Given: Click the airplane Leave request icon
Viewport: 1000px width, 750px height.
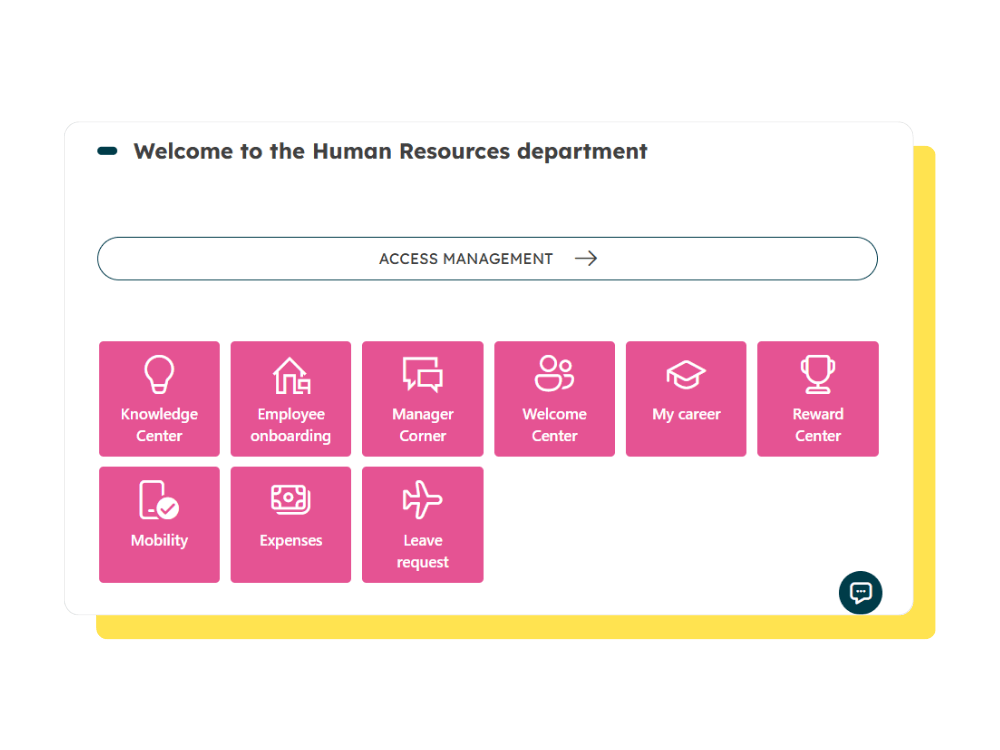Looking at the screenshot, I should (x=422, y=500).
